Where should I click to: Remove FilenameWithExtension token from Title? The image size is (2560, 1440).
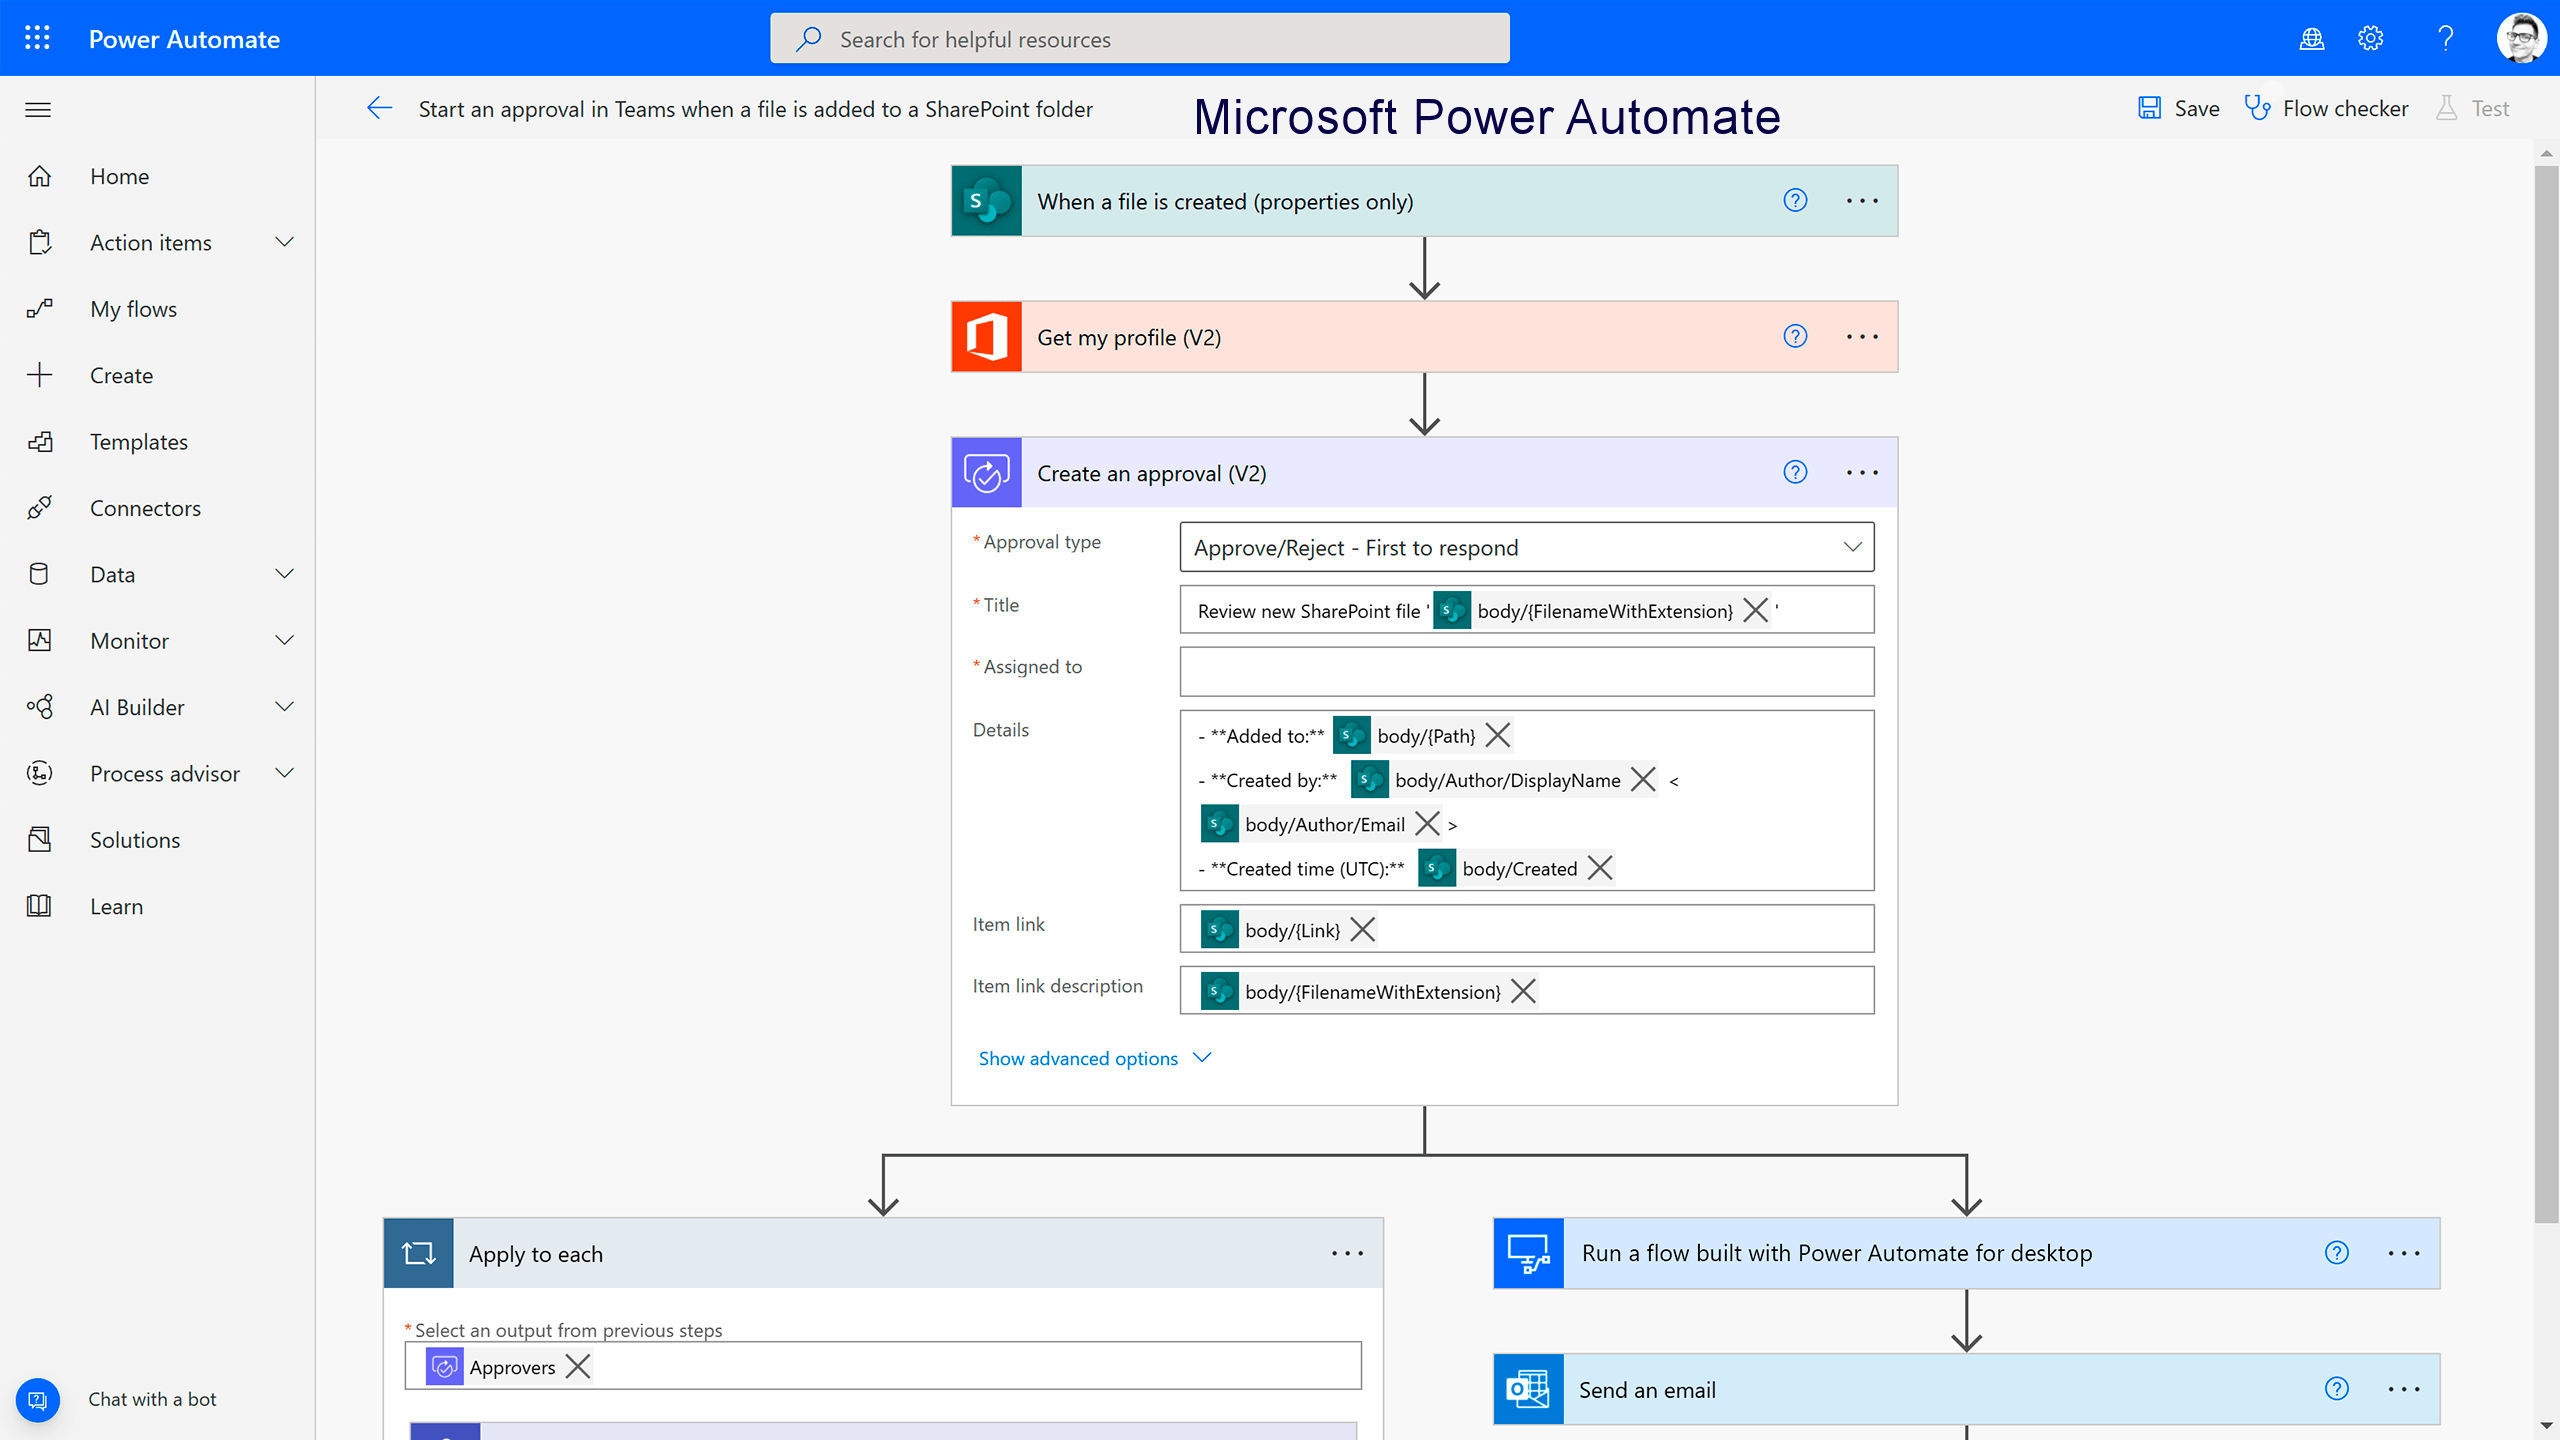[1755, 610]
